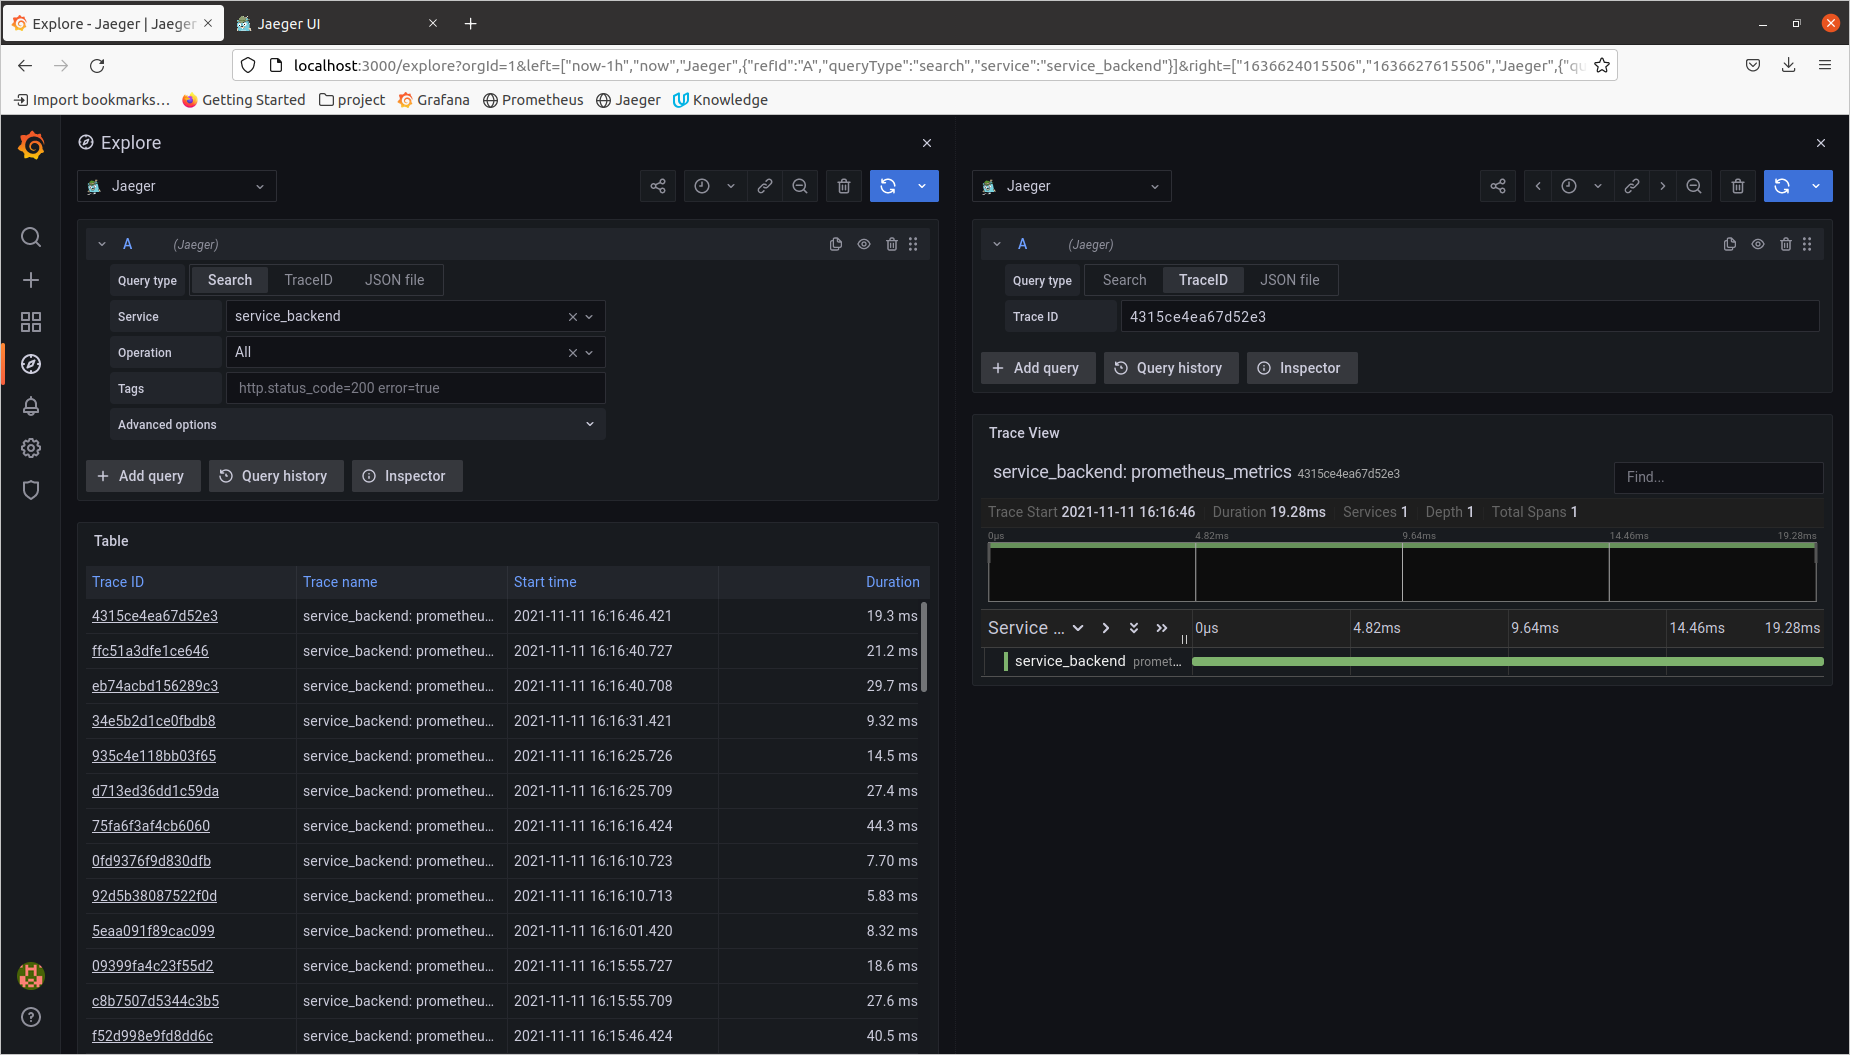Open Service dropdown service_backend

(415, 316)
